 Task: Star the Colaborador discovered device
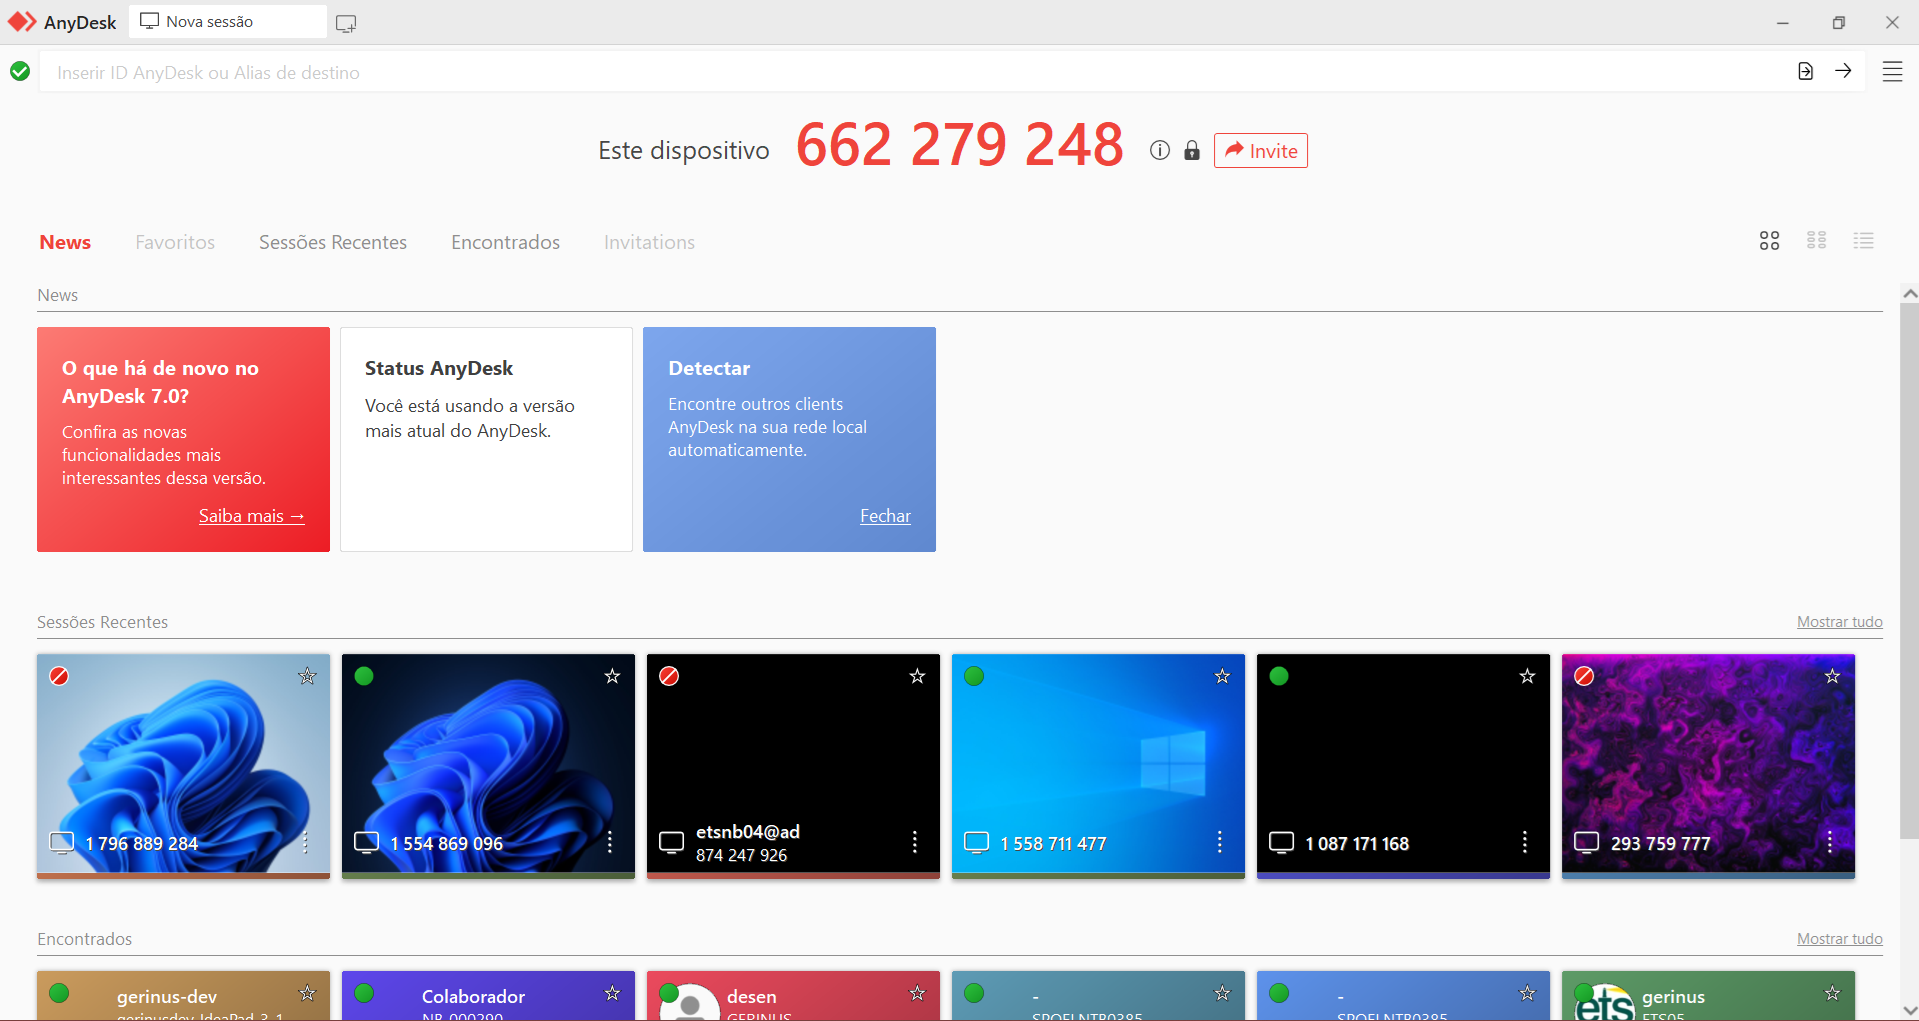(x=612, y=993)
